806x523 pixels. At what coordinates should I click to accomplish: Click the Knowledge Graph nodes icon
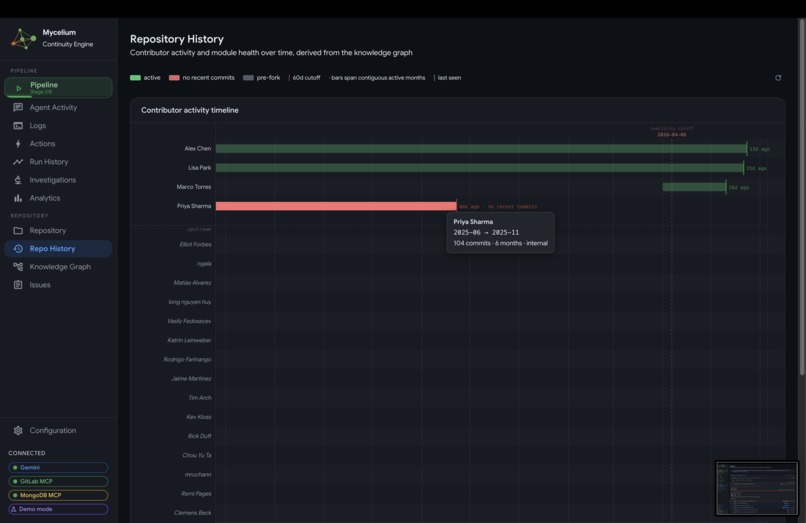[18, 266]
